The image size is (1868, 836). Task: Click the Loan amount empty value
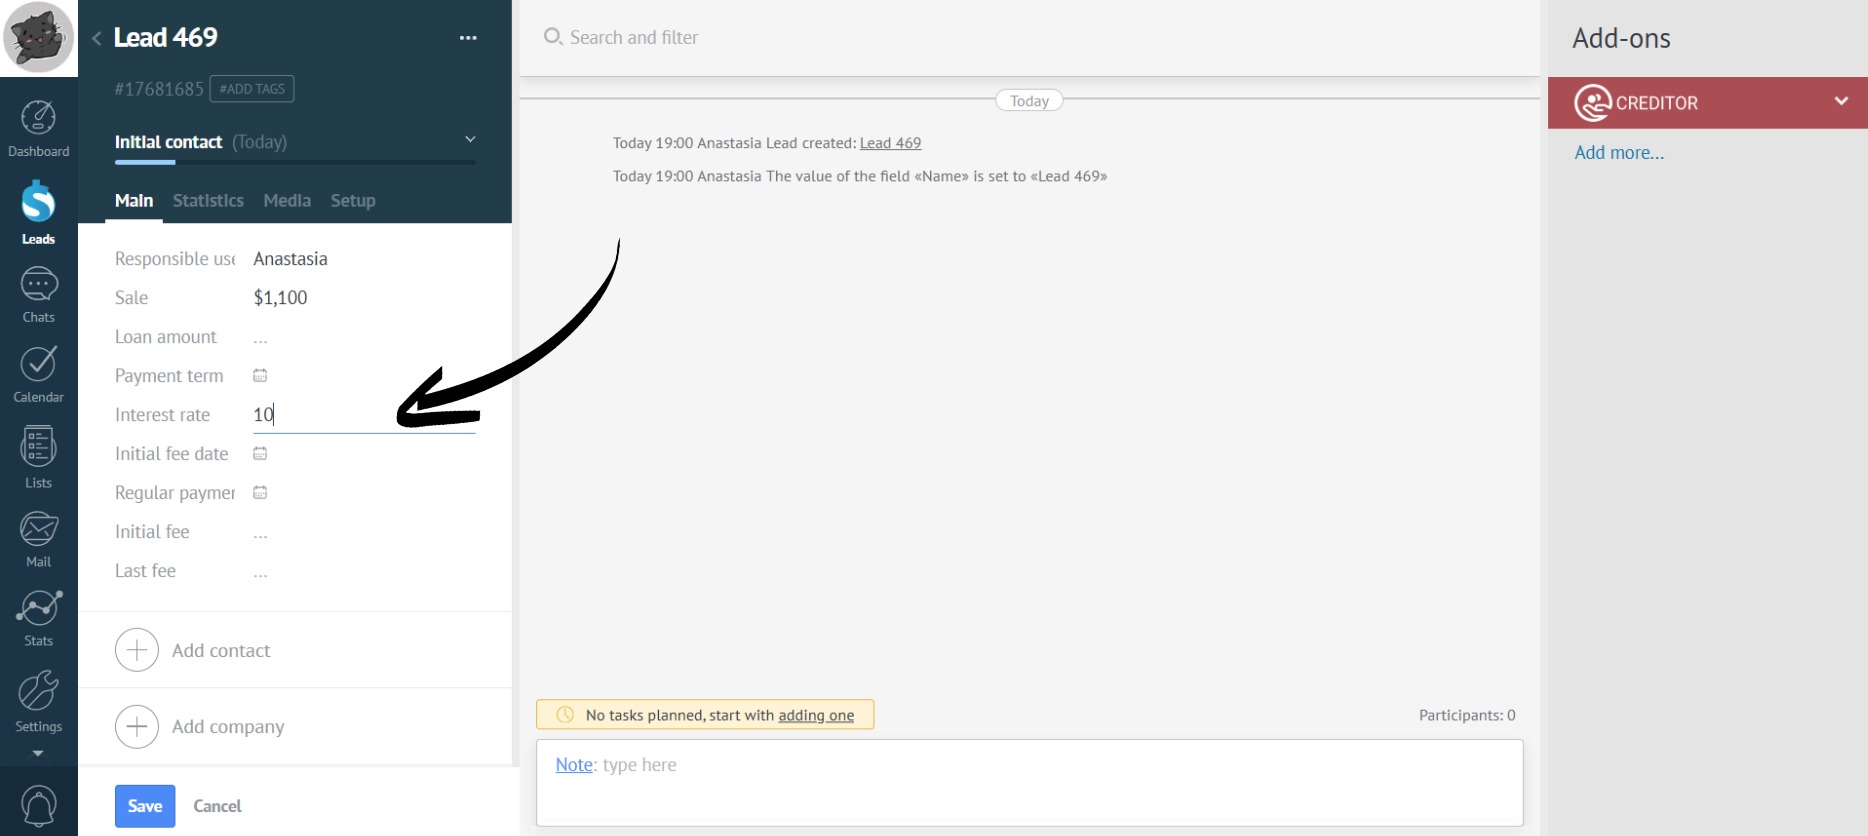pos(260,338)
